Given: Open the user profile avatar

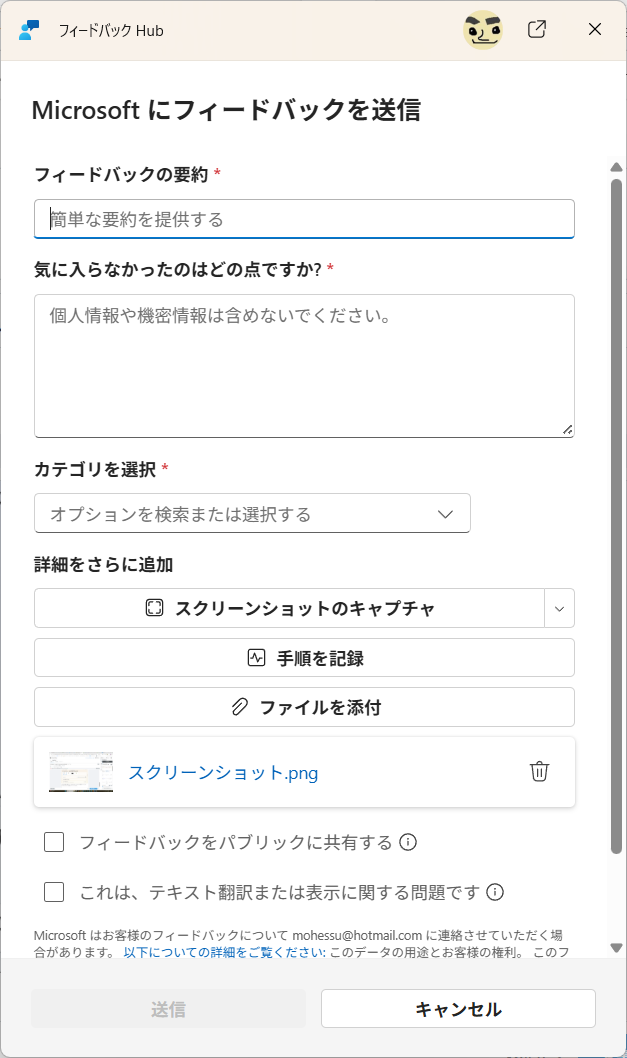Looking at the screenshot, I should (x=483, y=30).
